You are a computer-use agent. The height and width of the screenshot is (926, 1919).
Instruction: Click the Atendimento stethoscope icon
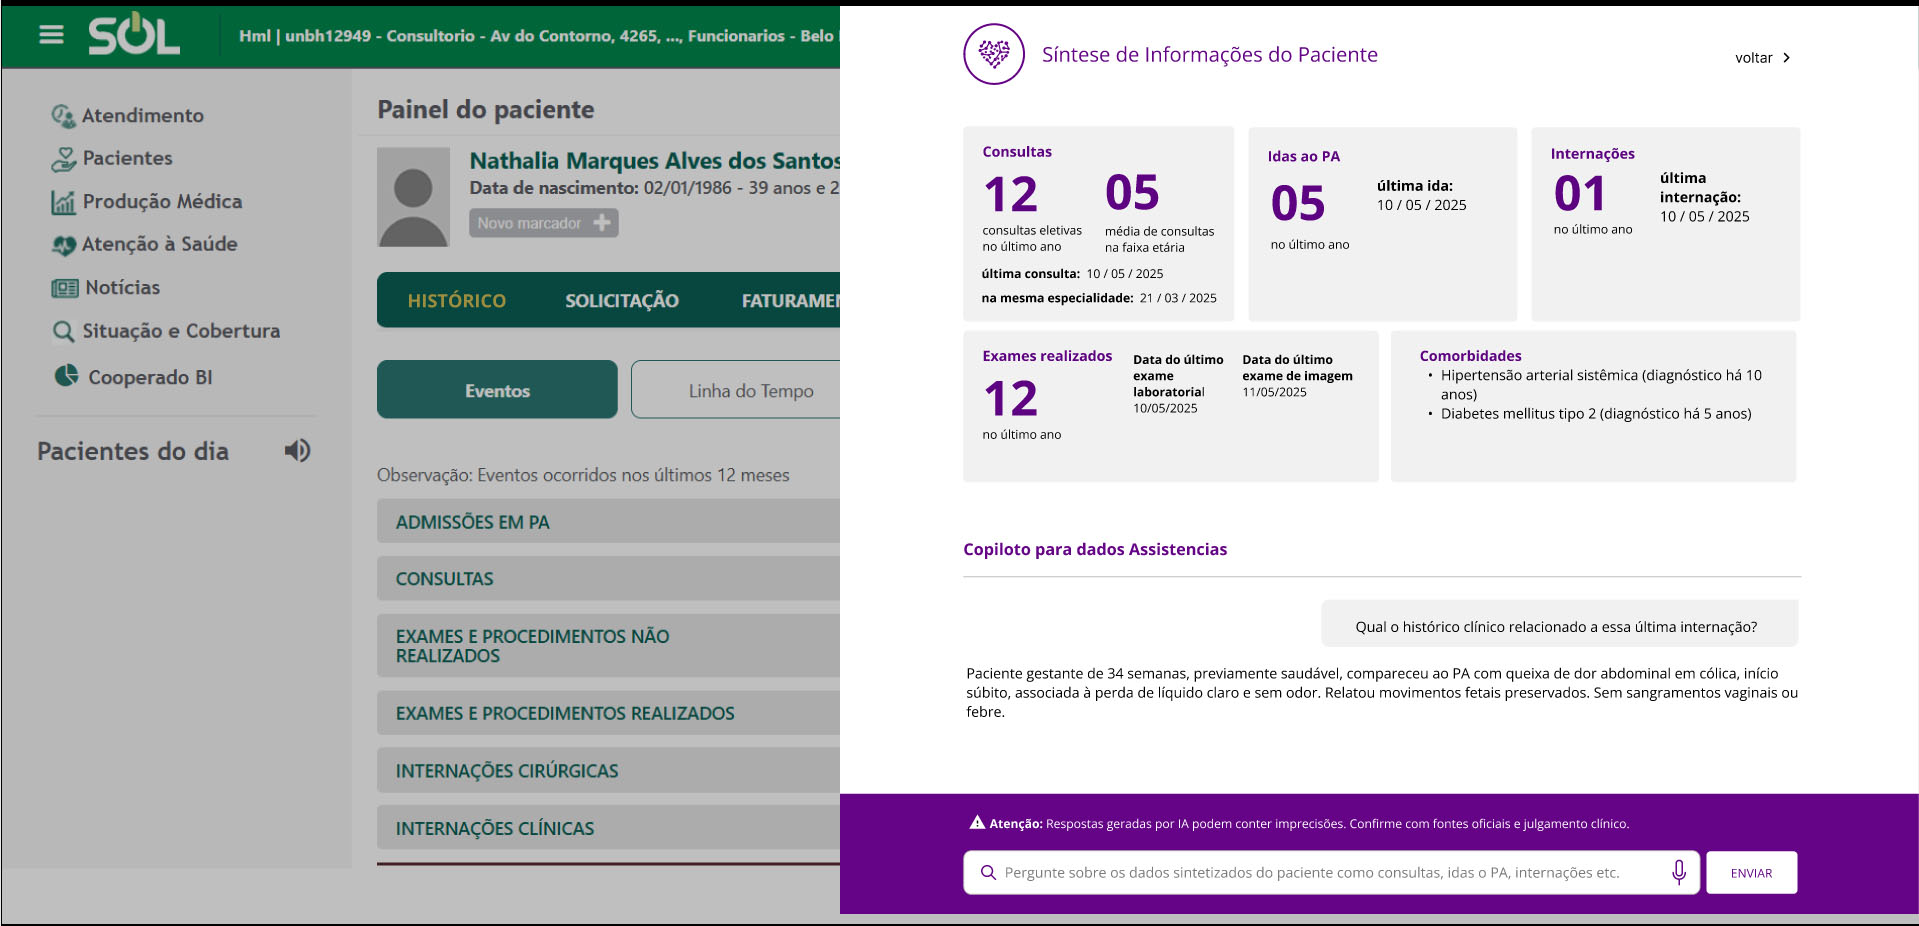pyautogui.click(x=63, y=116)
